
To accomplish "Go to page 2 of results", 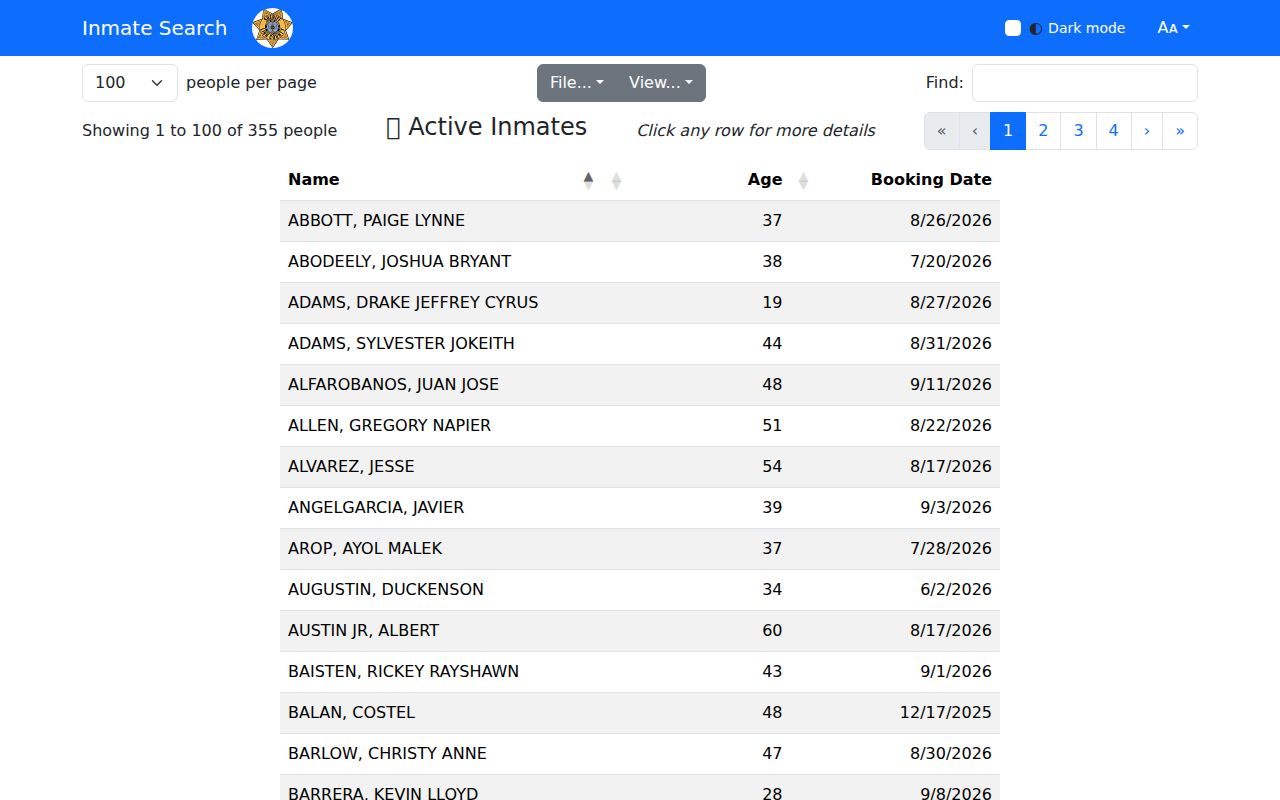I will 1043,131.
